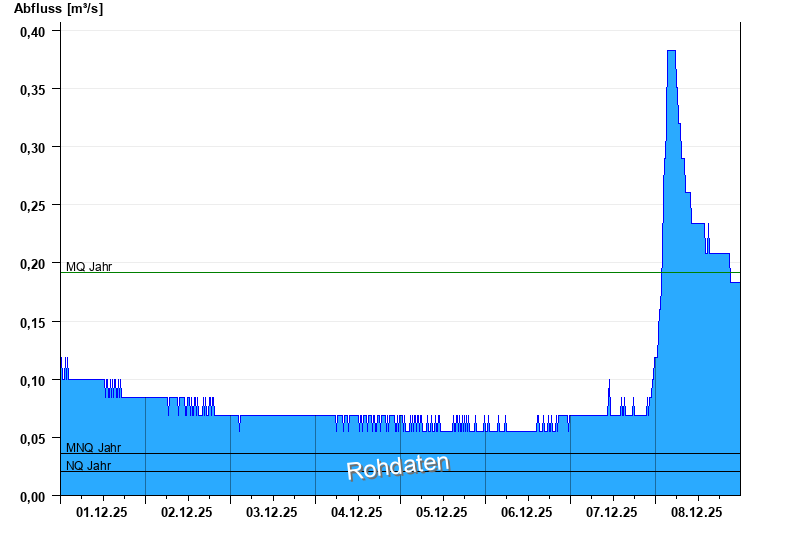Viewport: 800px width, 550px height.
Task: Select the 04.12.25 date label
Action: coord(357,512)
